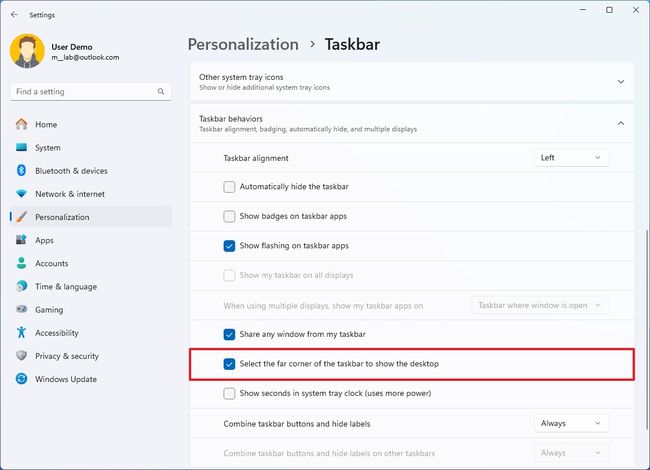The image size is (650, 470).
Task: Click the Gaming icon in sidebar
Action: click(x=21, y=310)
